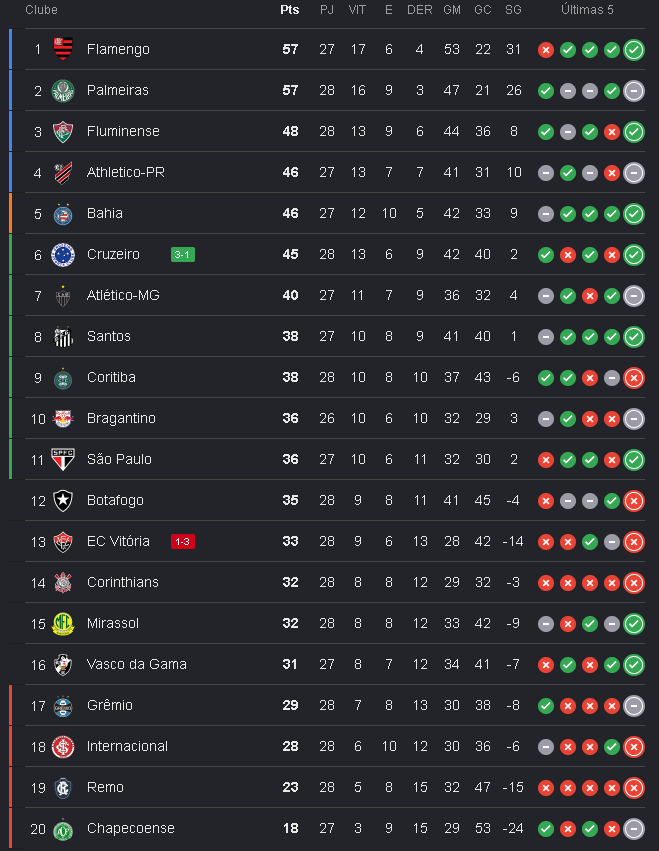This screenshot has width=659, height=851.
Task: Click the Flamengo club crest
Action: coord(63,49)
